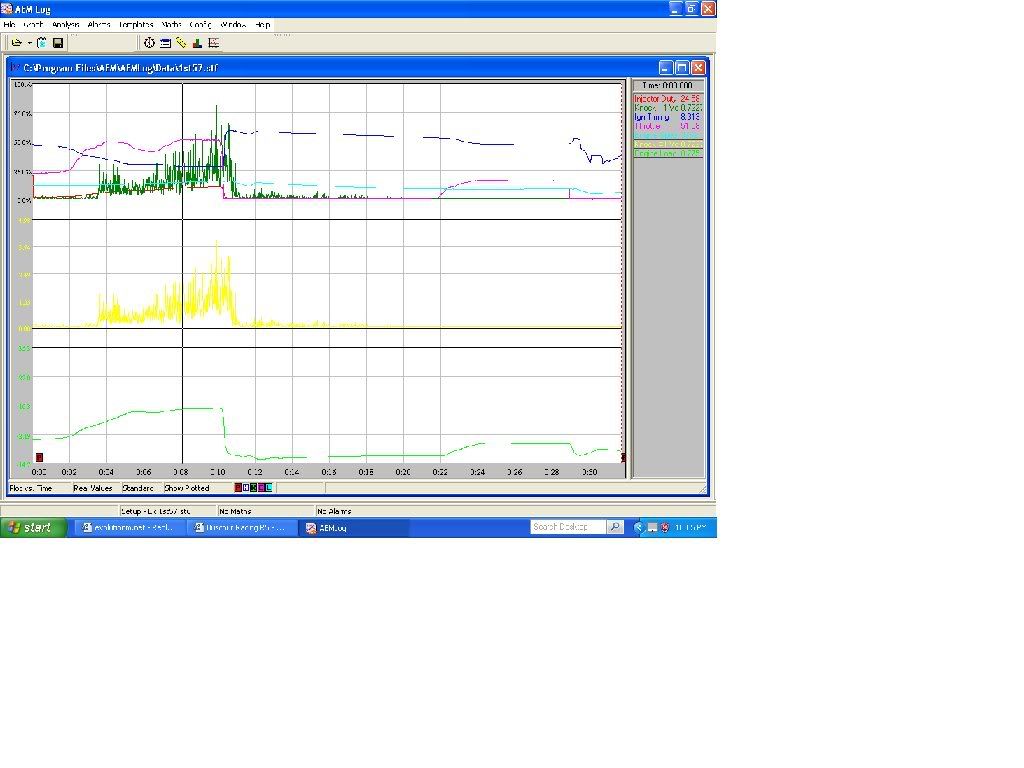Open the Templates menu

pos(136,24)
